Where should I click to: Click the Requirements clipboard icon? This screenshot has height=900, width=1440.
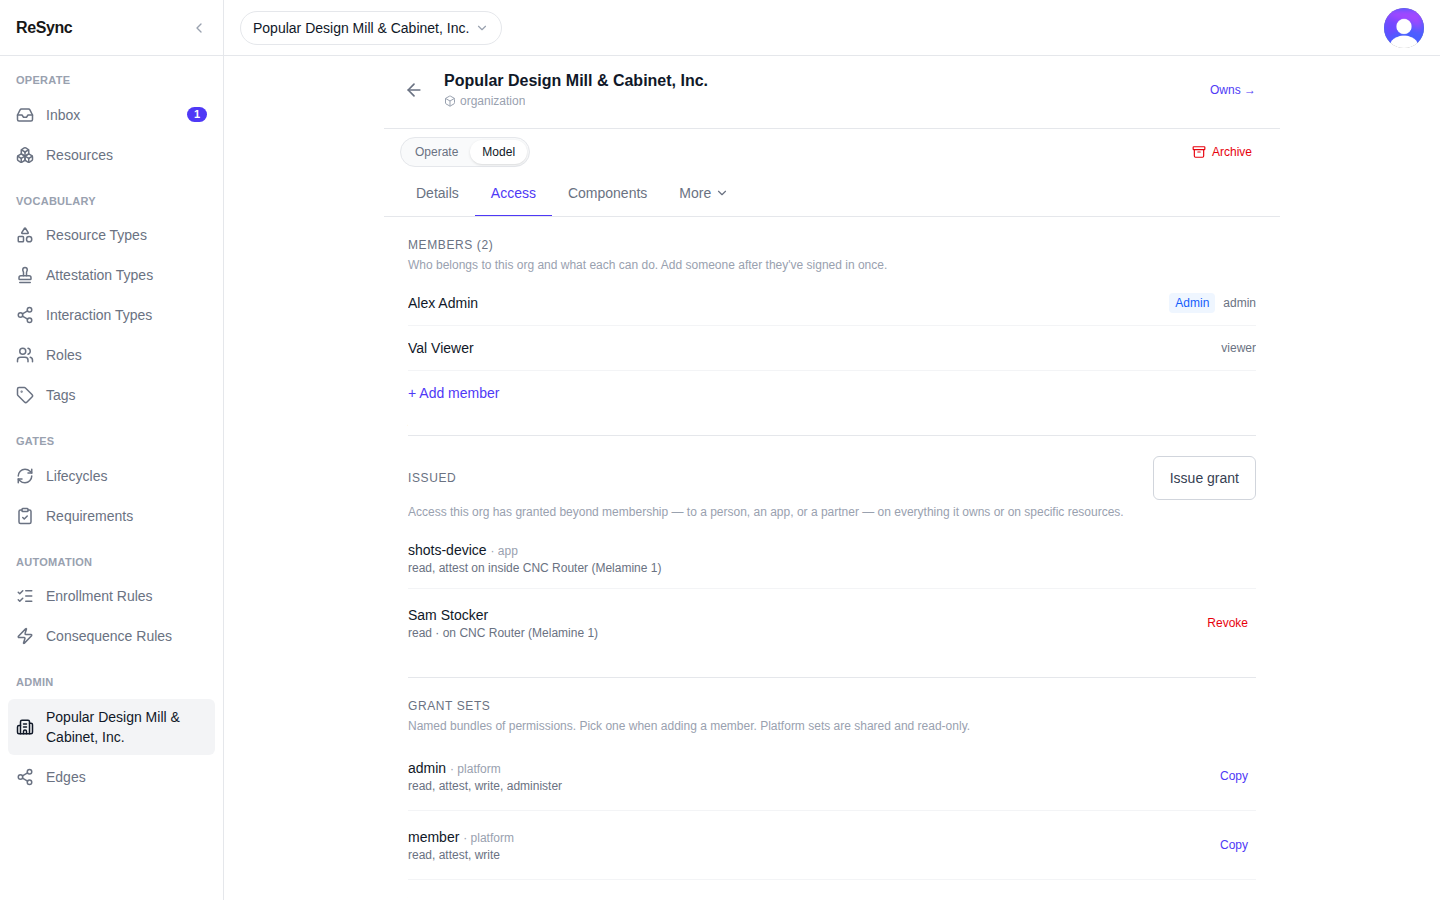[25, 516]
